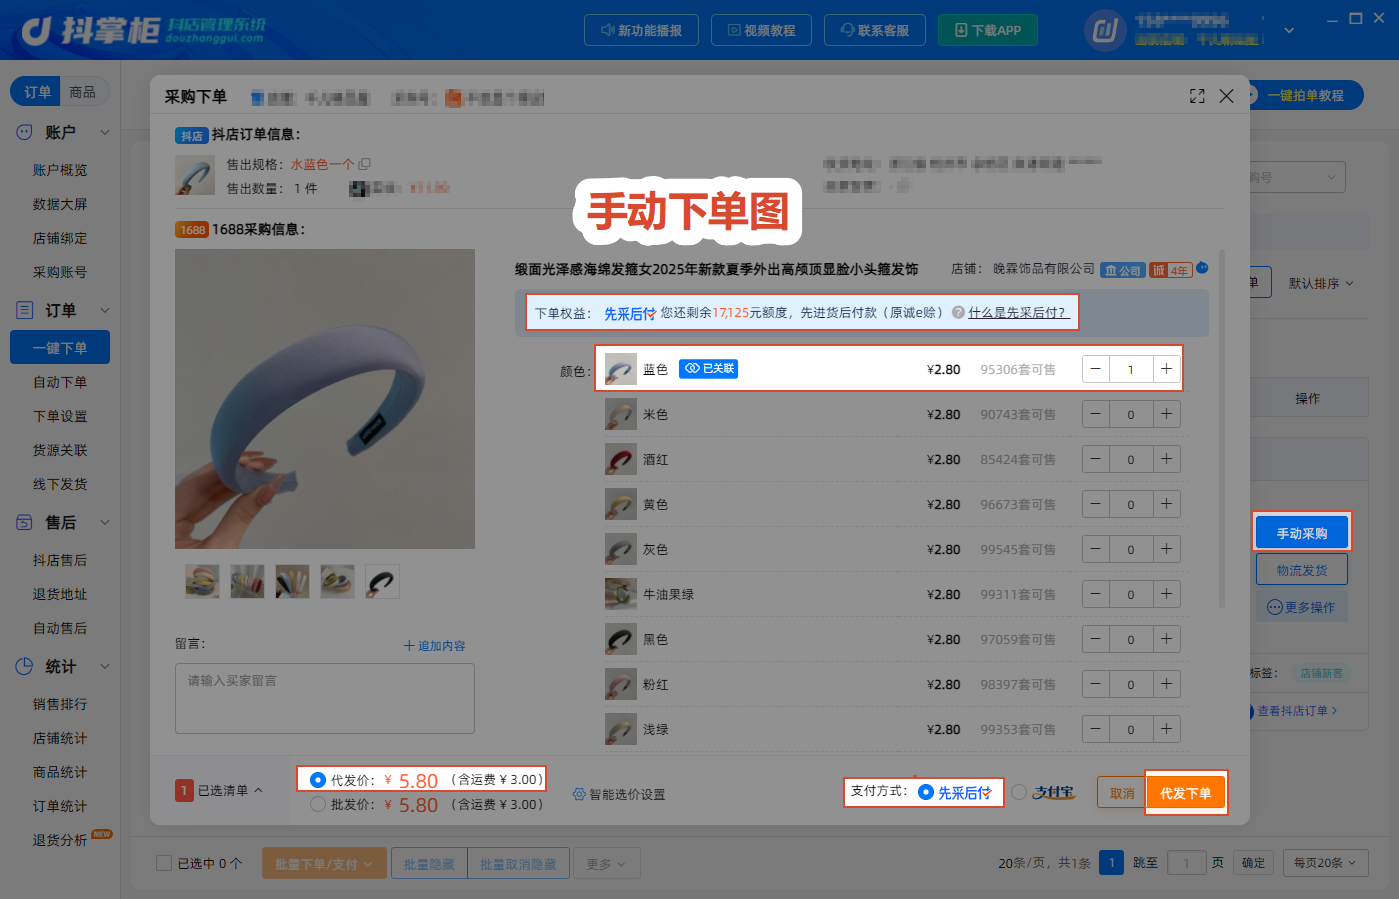Click the plus button for 浅绿
Image resolution: width=1399 pixels, height=899 pixels.
tap(1166, 729)
